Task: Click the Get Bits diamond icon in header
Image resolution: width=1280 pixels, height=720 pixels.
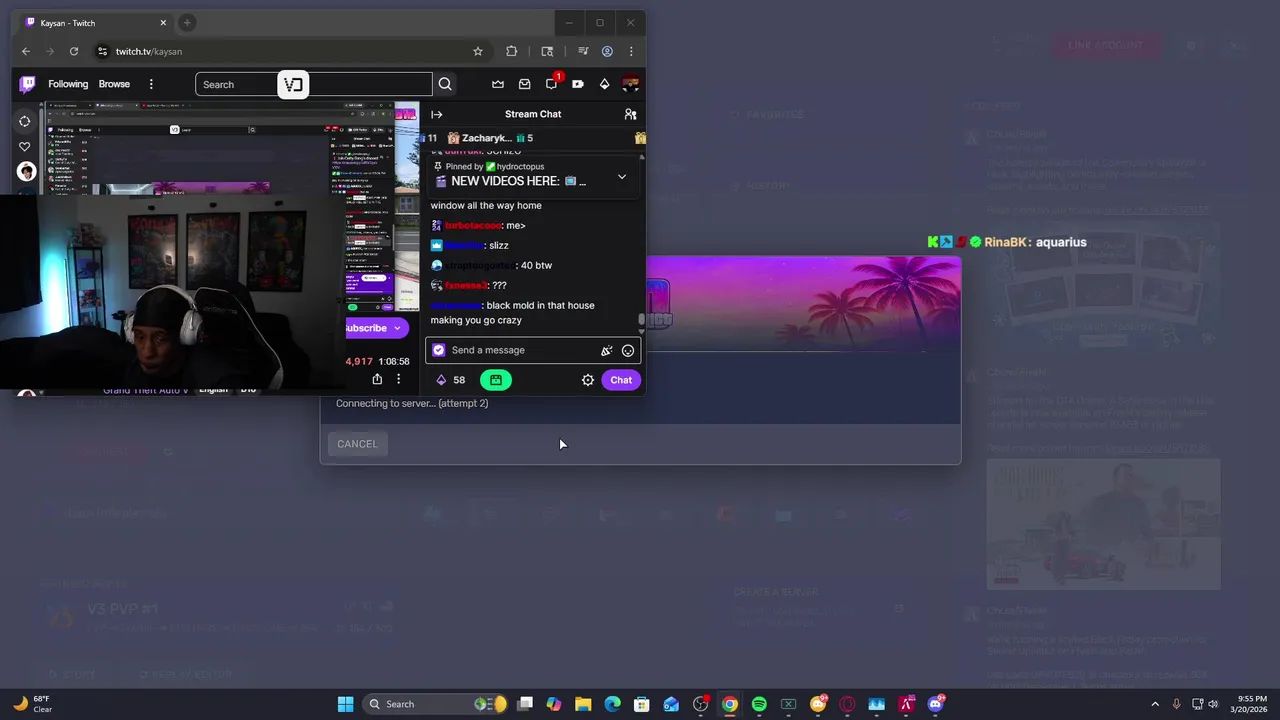Action: (x=604, y=84)
